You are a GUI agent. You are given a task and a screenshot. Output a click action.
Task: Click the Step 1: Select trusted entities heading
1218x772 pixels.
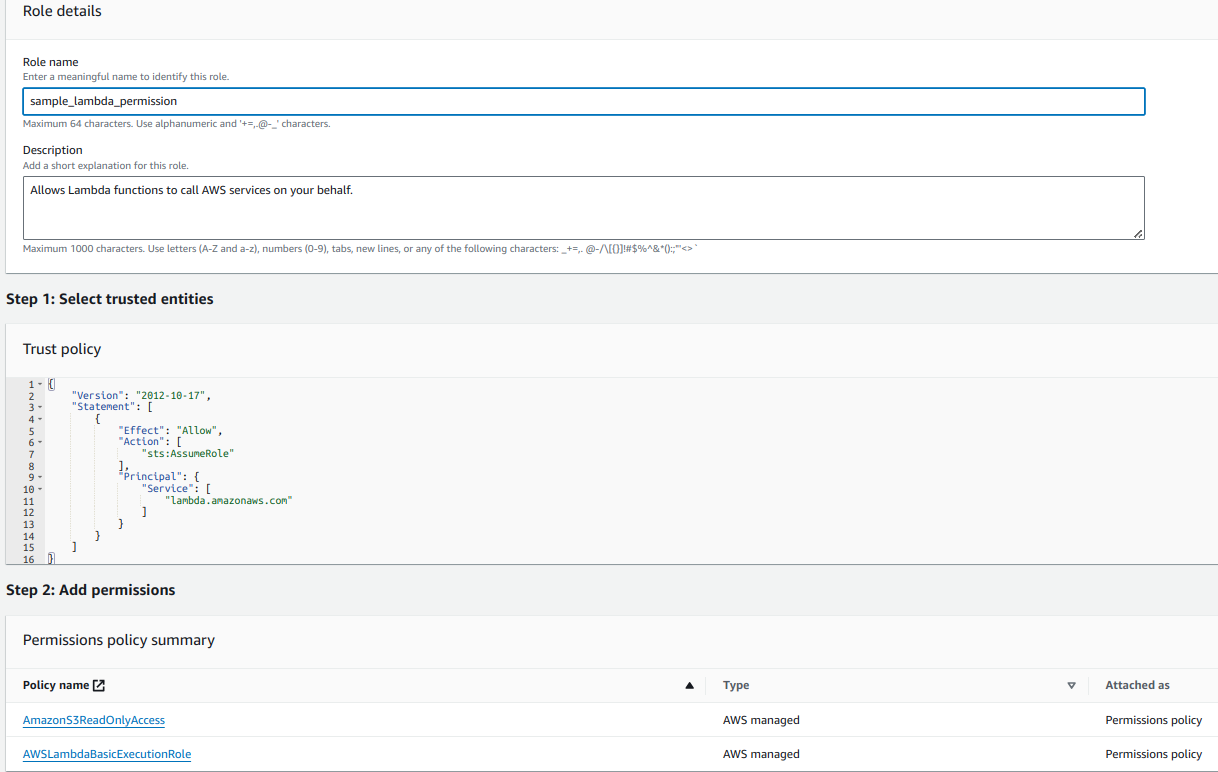pyautogui.click(x=110, y=299)
